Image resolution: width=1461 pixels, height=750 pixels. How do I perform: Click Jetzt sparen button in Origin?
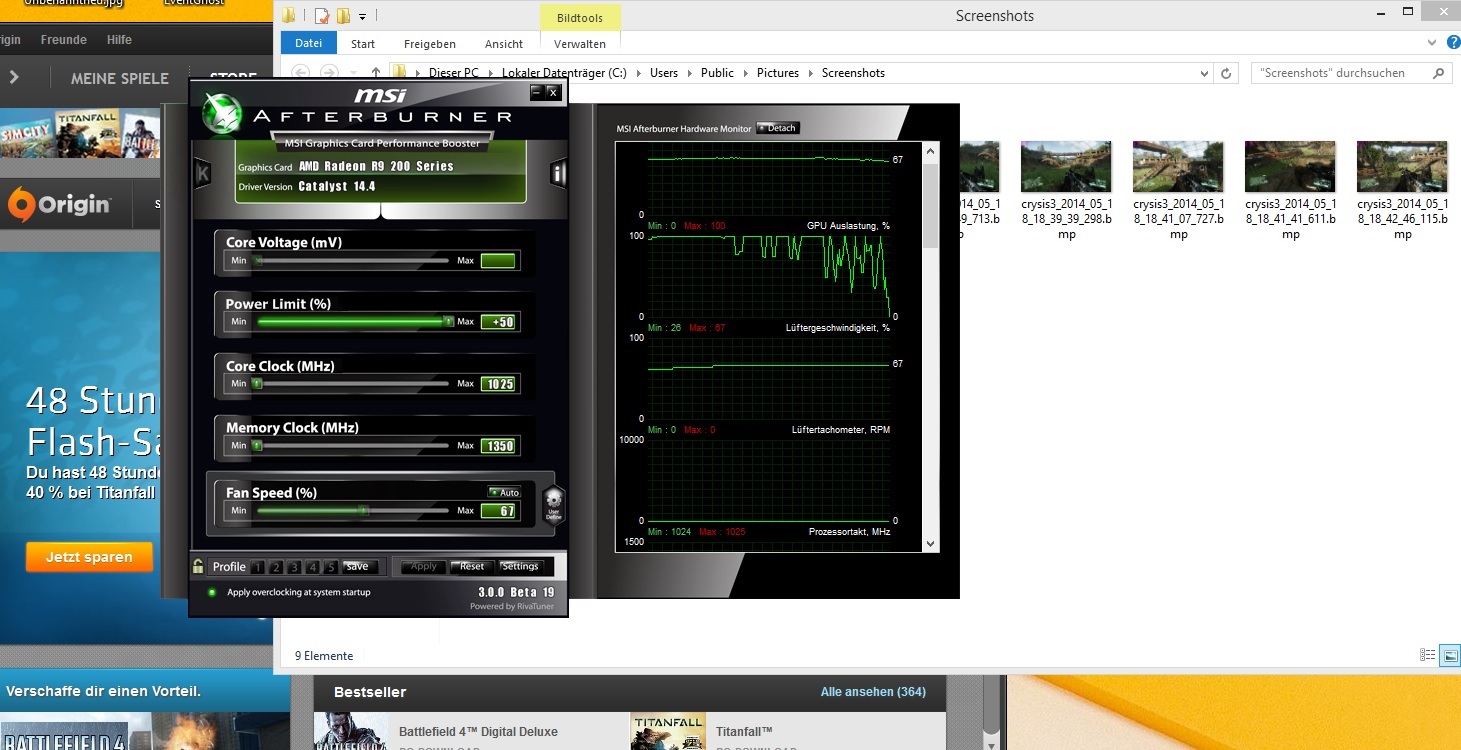point(89,557)
